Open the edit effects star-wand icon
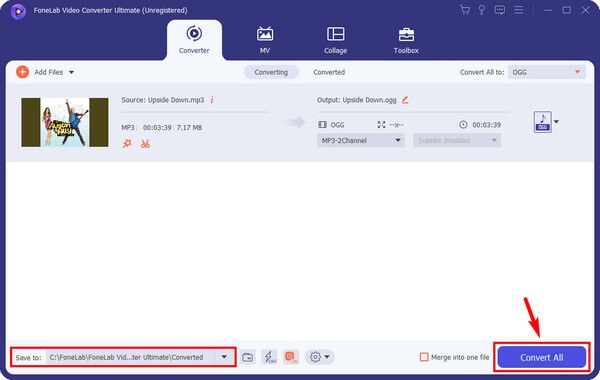This screenshot has width=600, height=380. click(127, 144)
